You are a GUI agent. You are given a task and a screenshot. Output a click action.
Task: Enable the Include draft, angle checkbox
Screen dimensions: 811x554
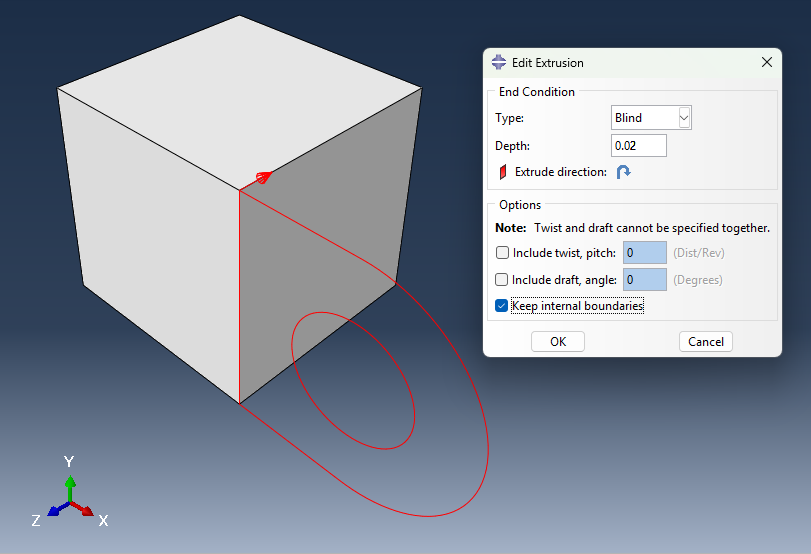click(502, 280)
